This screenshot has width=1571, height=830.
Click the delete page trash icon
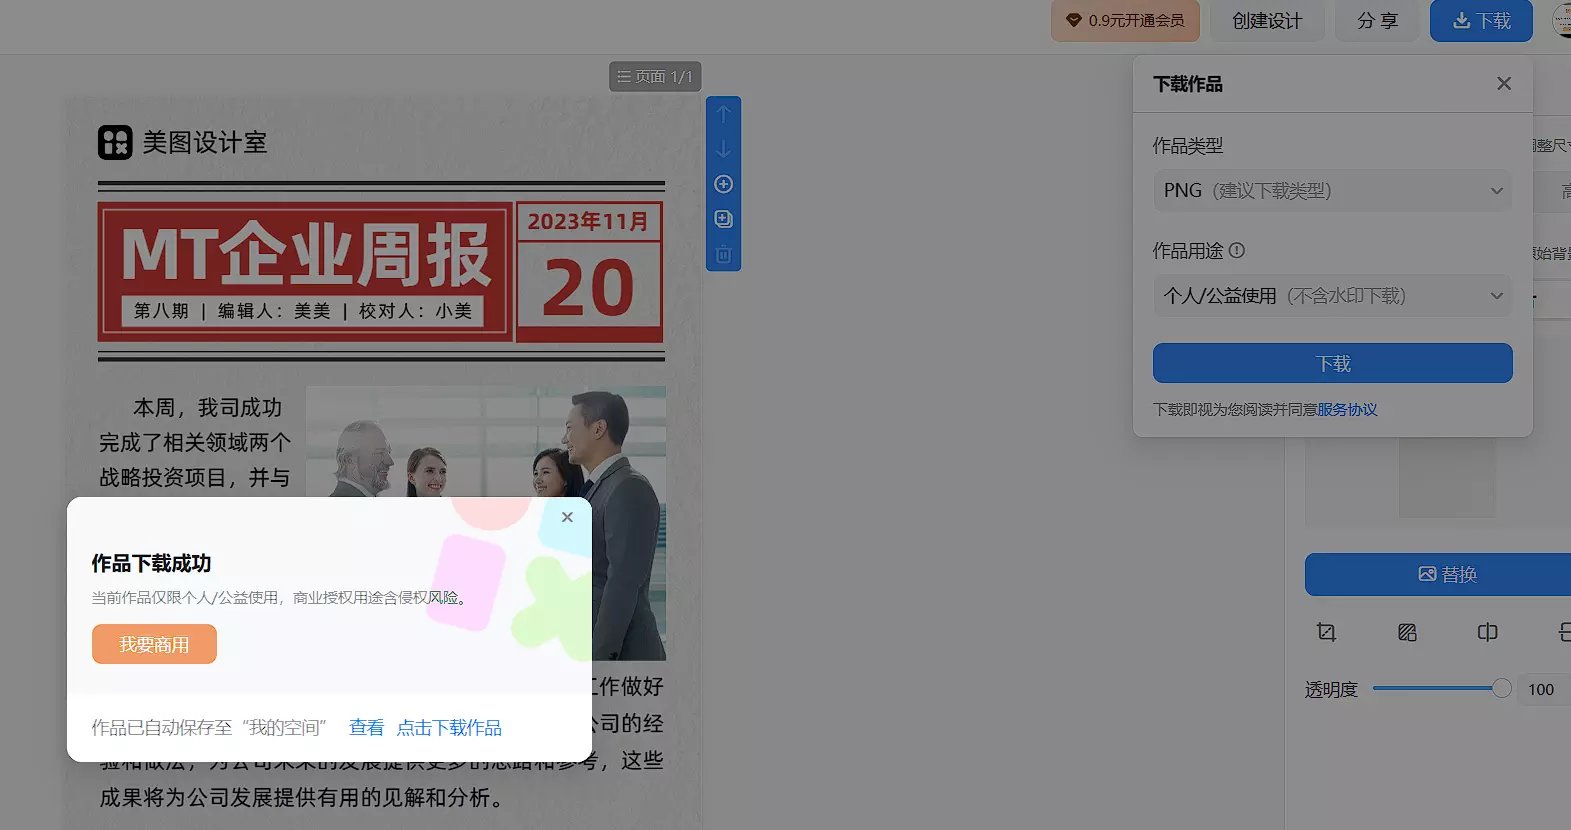(x=723, y=254)
